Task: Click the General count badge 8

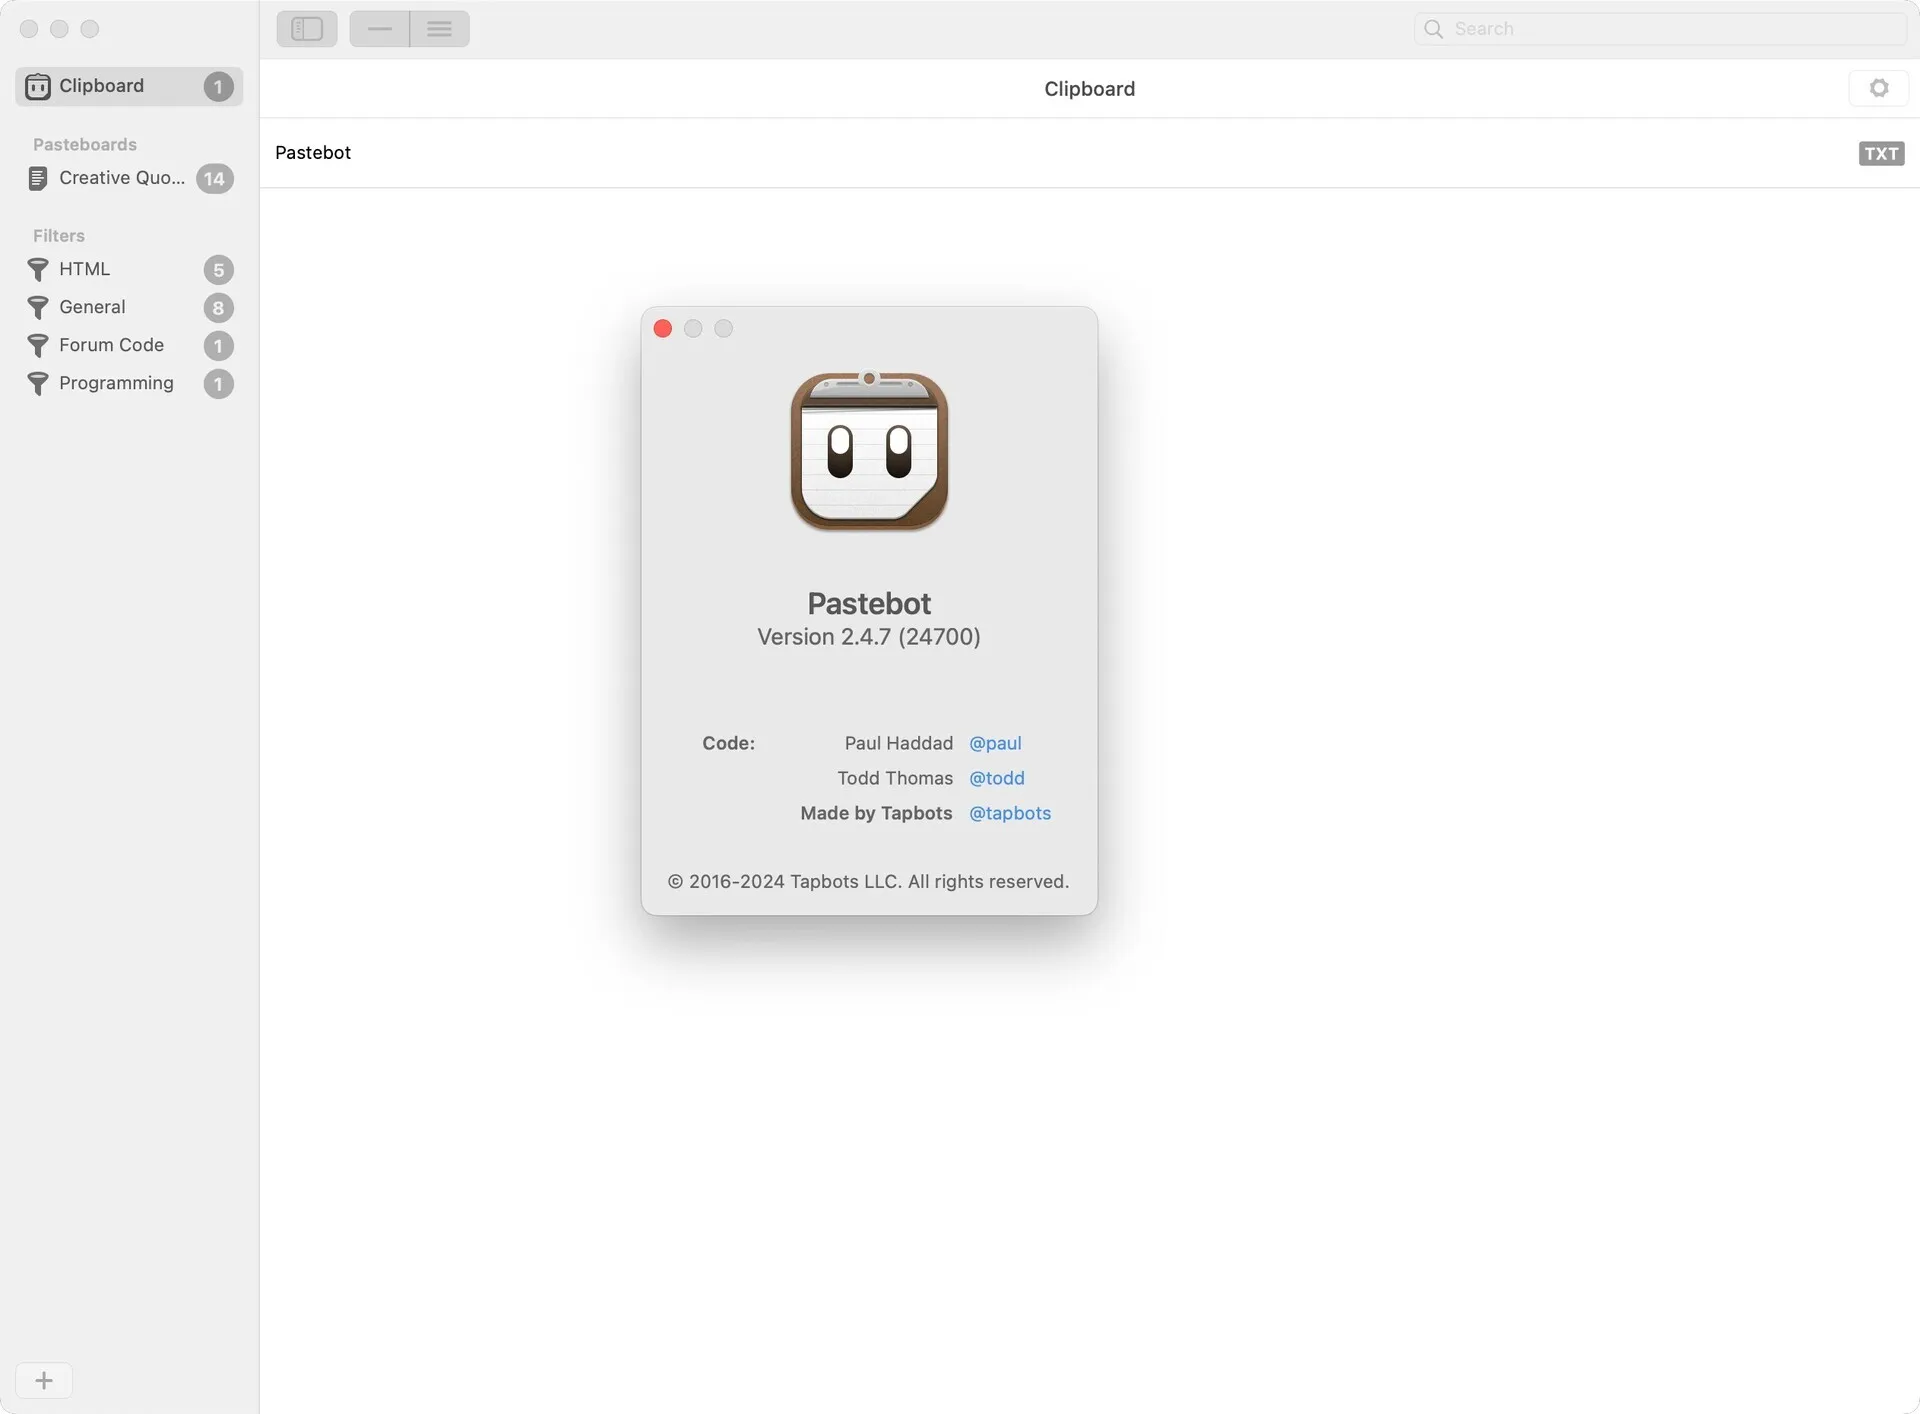Action: (218, 308)
